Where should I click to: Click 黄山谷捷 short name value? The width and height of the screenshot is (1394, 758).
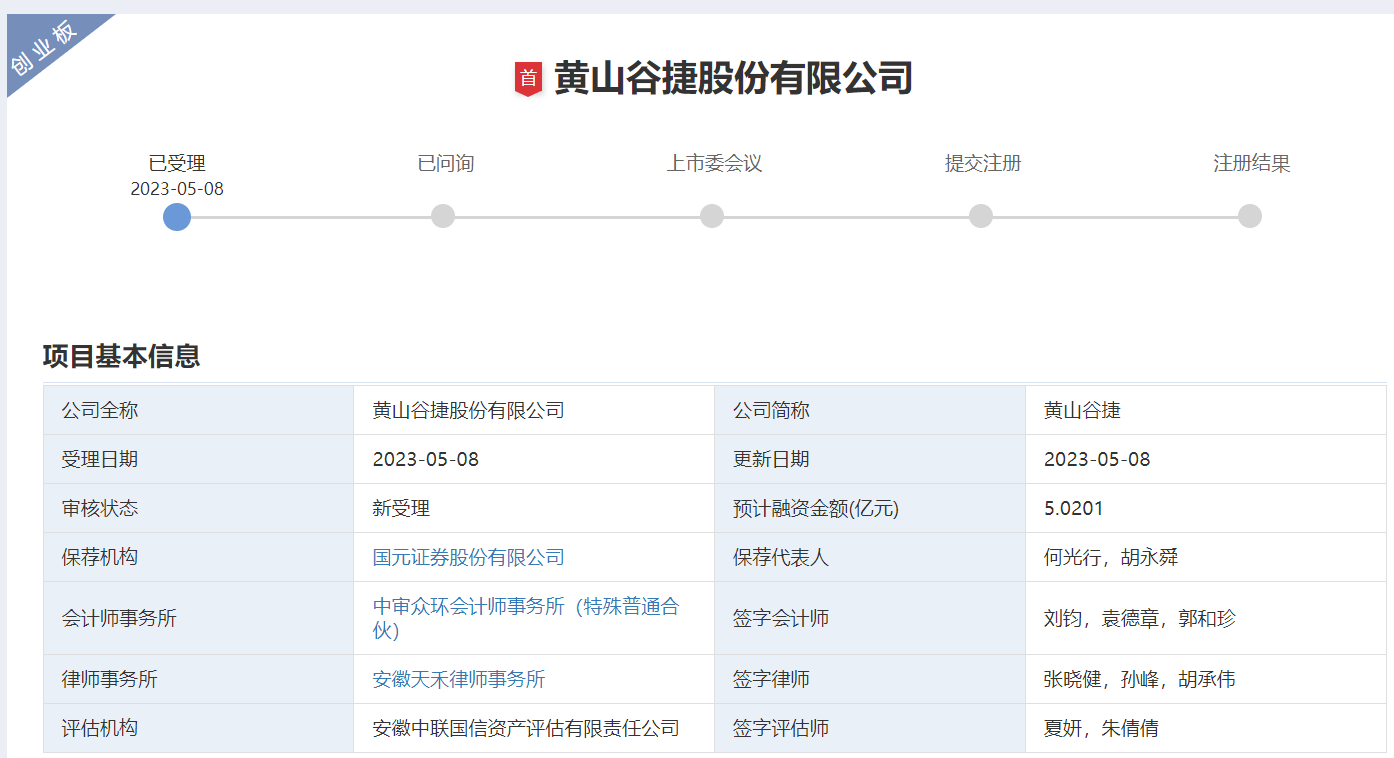1082,410
